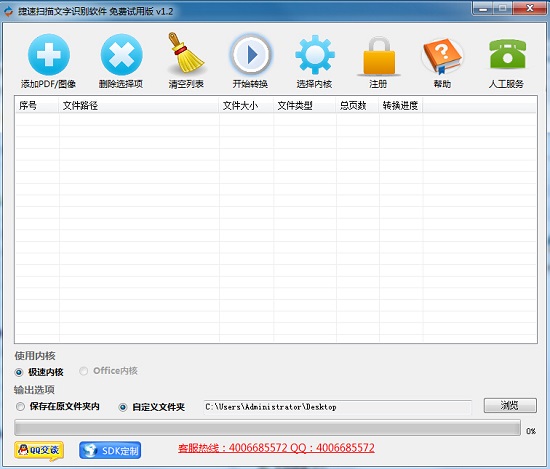Click the 删除选择项 X icon
This screenshot has height=469, width=550.
coord(121,55)
